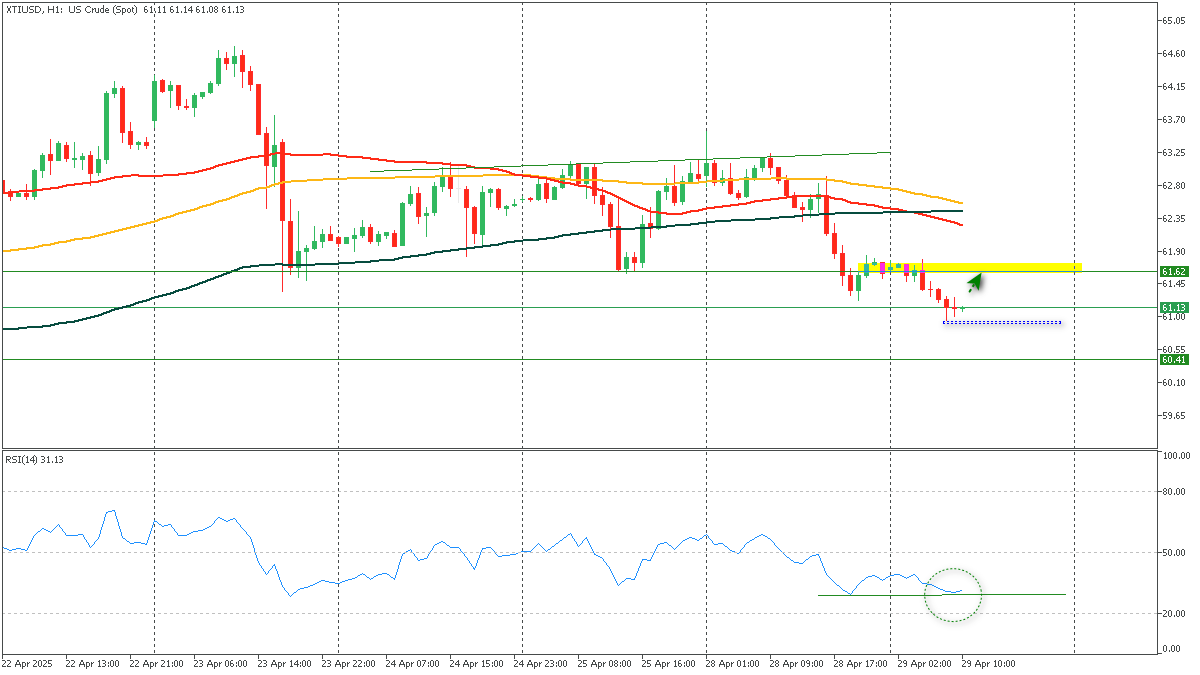1200x675 pixels.
Task: Select the green horizontal line in RSI panel
Action: 1020,594
